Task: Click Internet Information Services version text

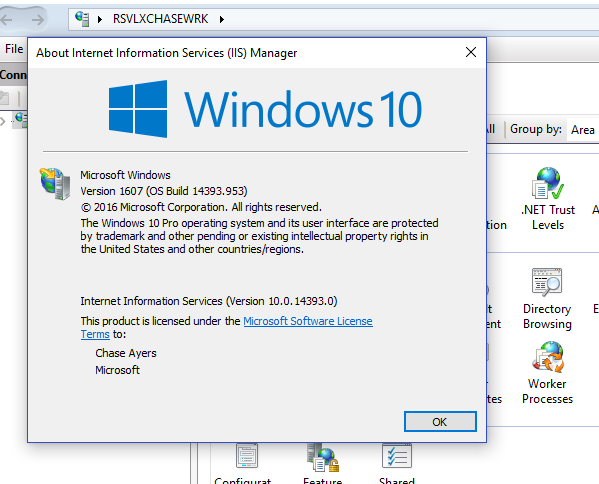Action: click(209, 301)
